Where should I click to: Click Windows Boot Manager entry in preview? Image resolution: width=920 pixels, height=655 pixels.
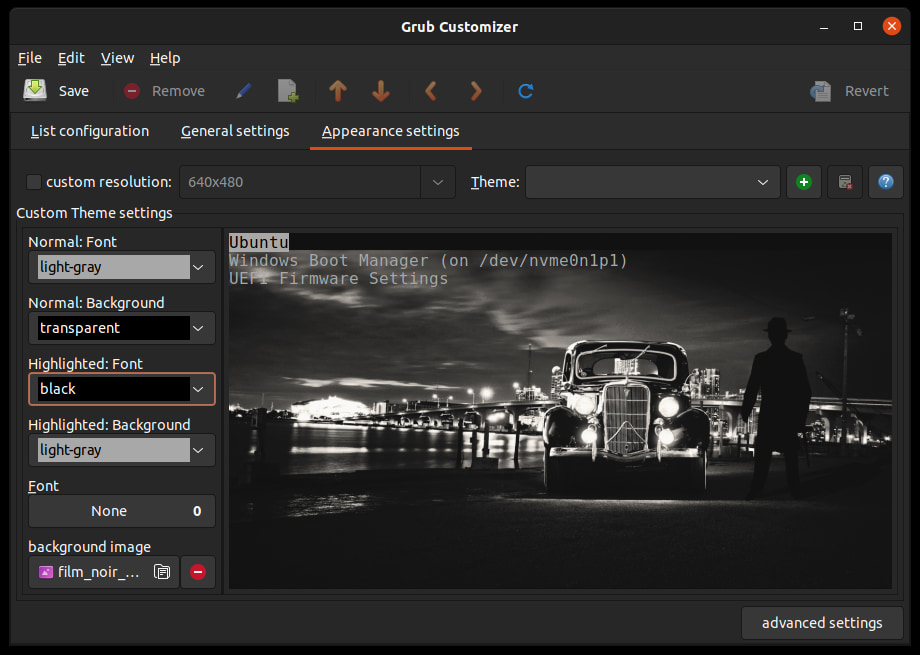(428, 261)
